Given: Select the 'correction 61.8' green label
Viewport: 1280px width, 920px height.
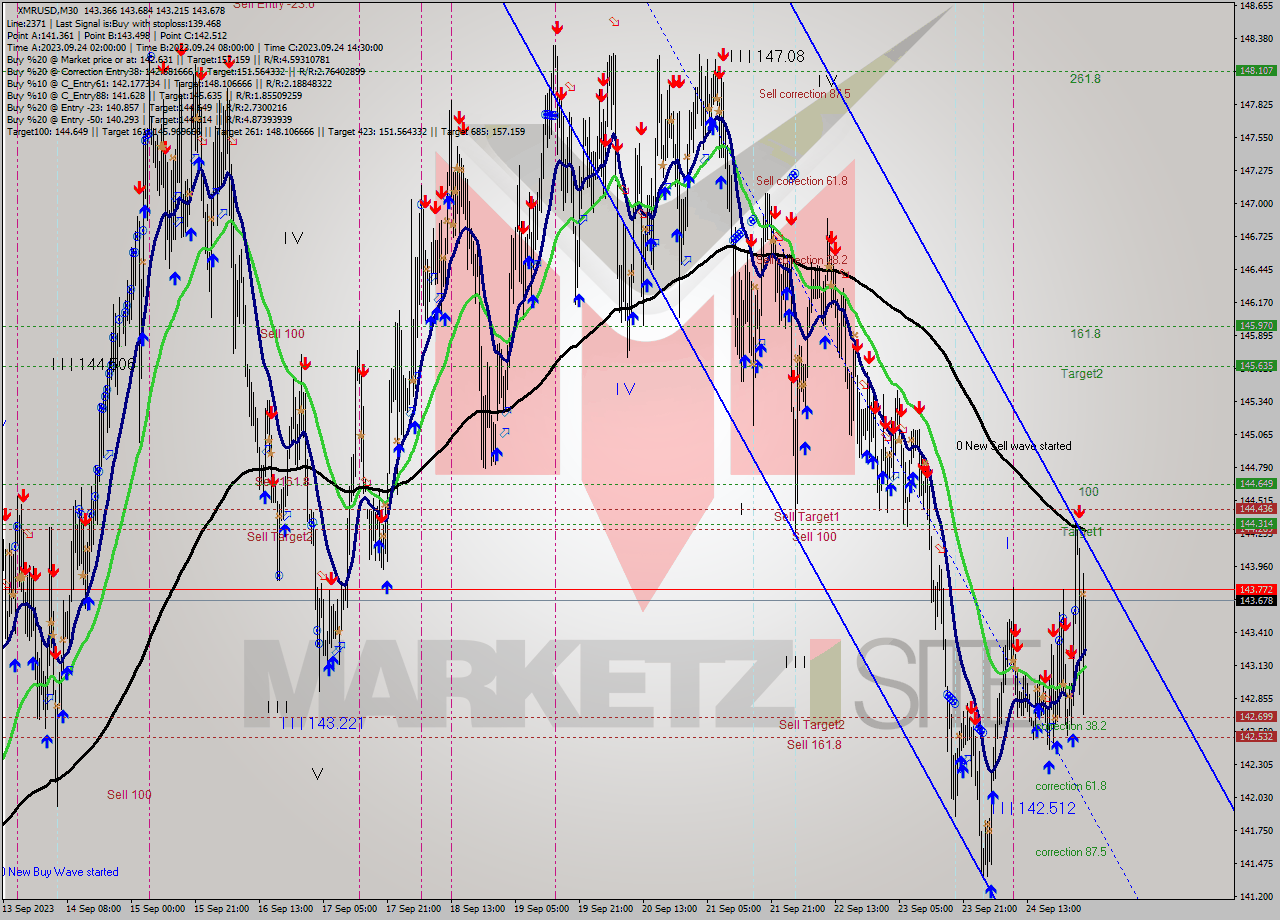Looking at the screenshot, I should 1071,786.
